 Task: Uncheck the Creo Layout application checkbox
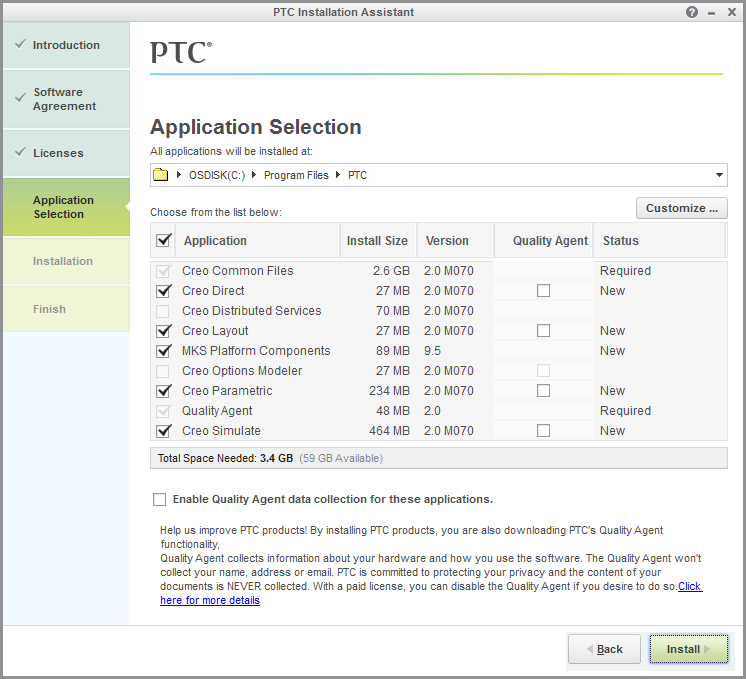(x=164, y=331)
